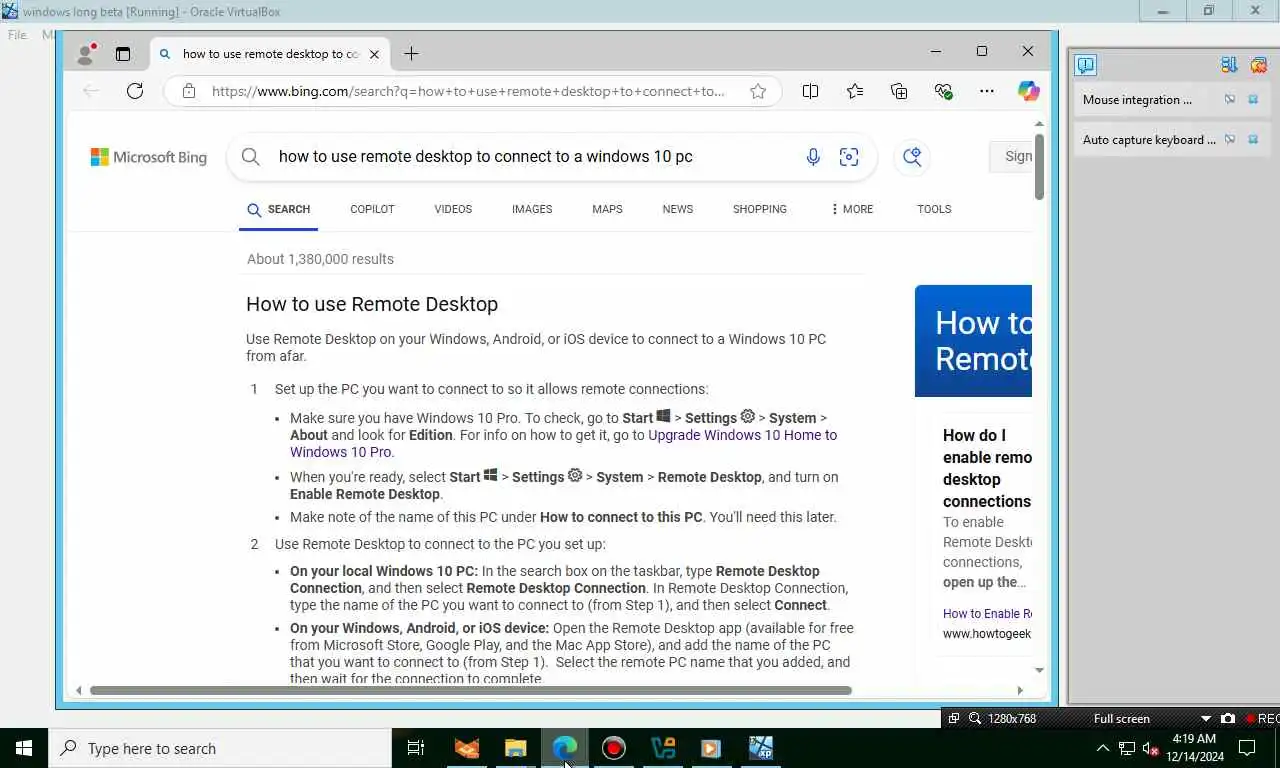This screenshot has height=768, width=1280.
Task: Show hidden system tray icons
Action: coord(1103,748)
